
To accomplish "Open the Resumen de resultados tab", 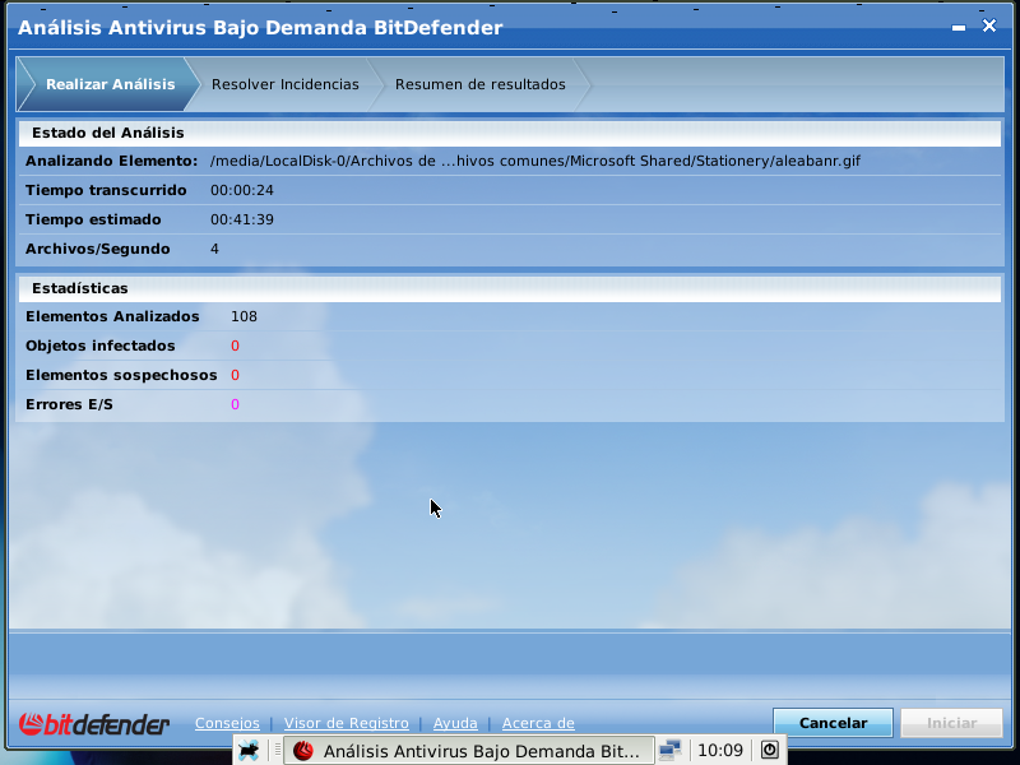I will coord(480,85).
